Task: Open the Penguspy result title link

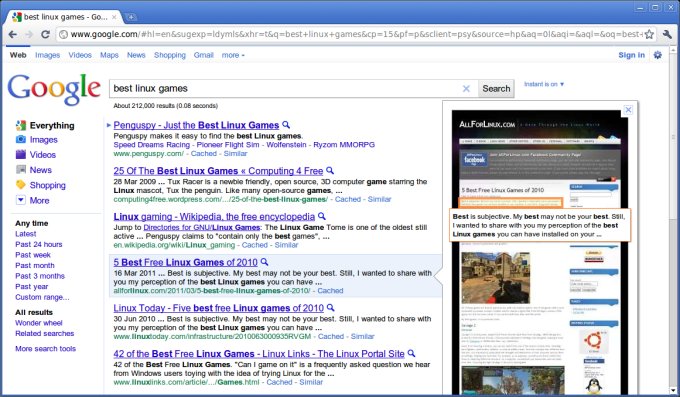Action: 196,125
